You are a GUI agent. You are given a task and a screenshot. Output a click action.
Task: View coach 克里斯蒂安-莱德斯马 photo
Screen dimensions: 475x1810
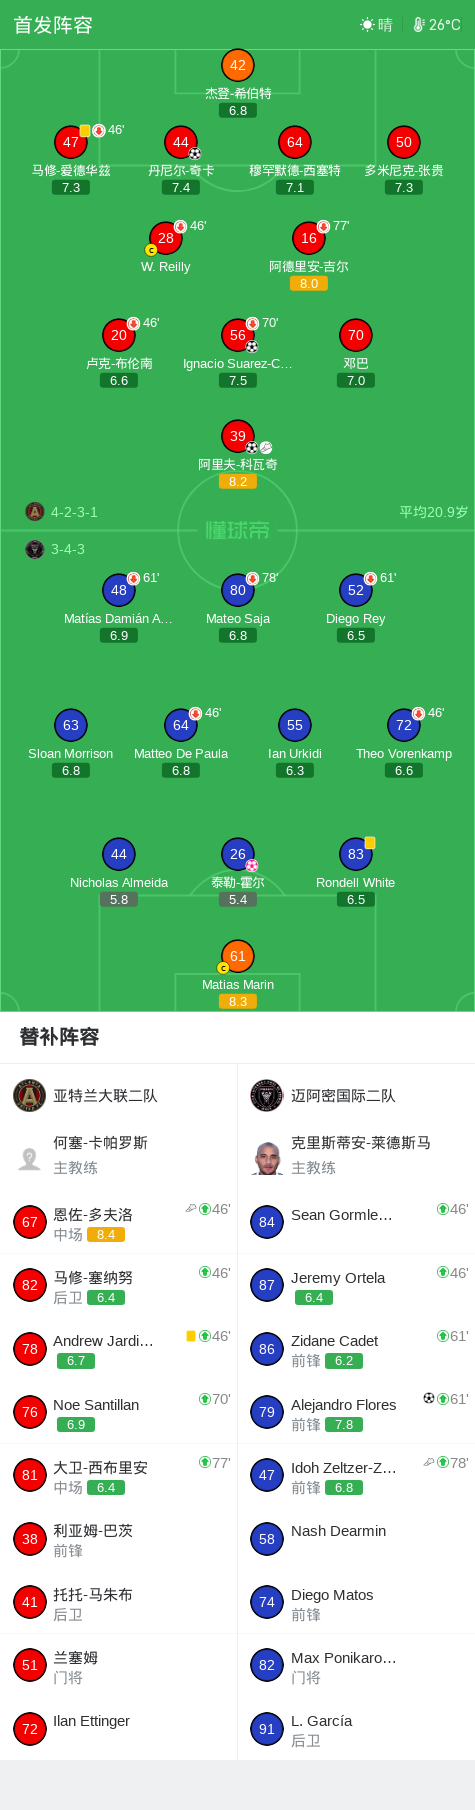click(x=267, y=1158)
